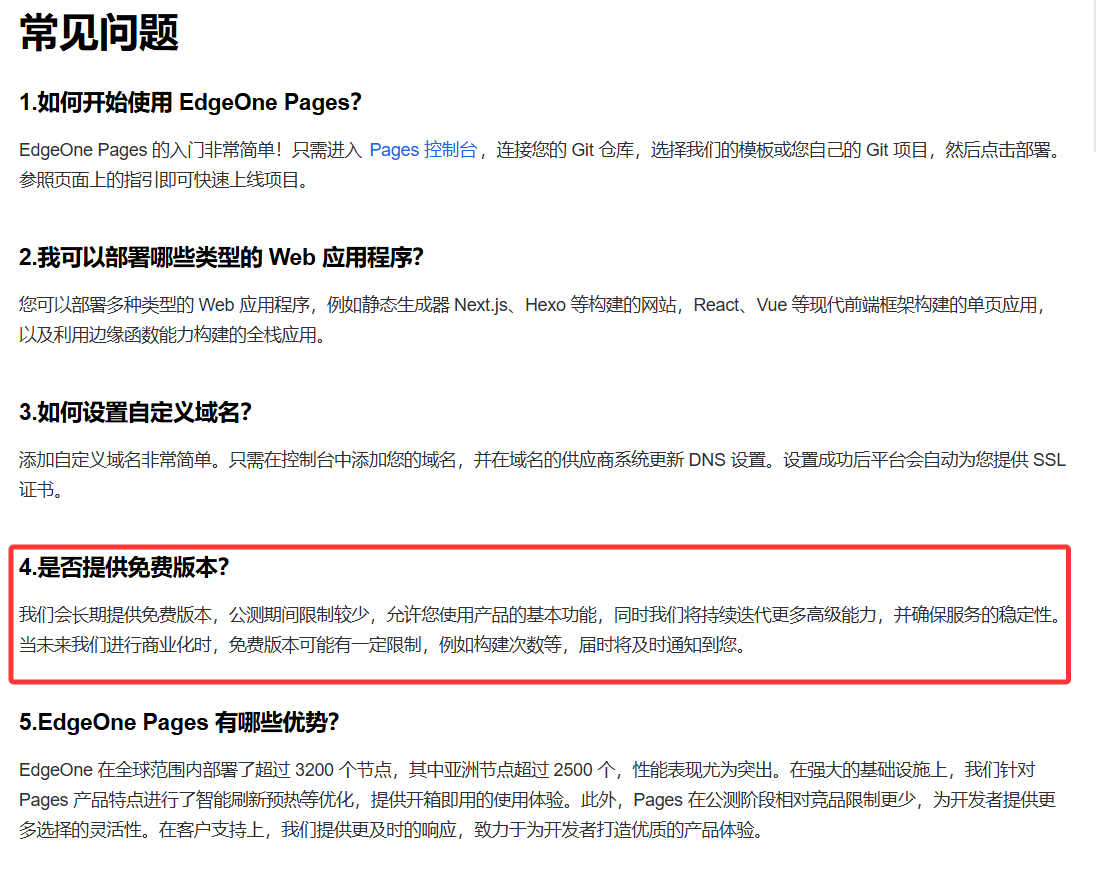Select the heading 如何开始使用 EdgeOne Pages?
Image resolution: width=1104 pixels, height=880 pixels.
[x=190, y=102]
